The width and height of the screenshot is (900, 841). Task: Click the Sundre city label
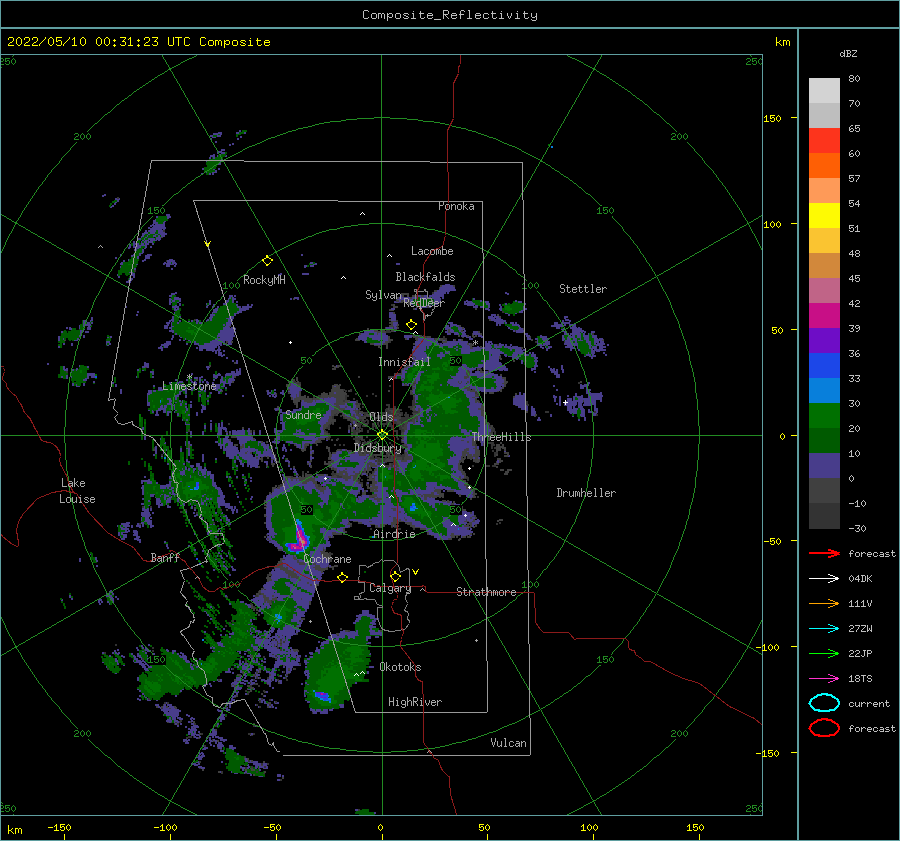[x=303, y=415]
